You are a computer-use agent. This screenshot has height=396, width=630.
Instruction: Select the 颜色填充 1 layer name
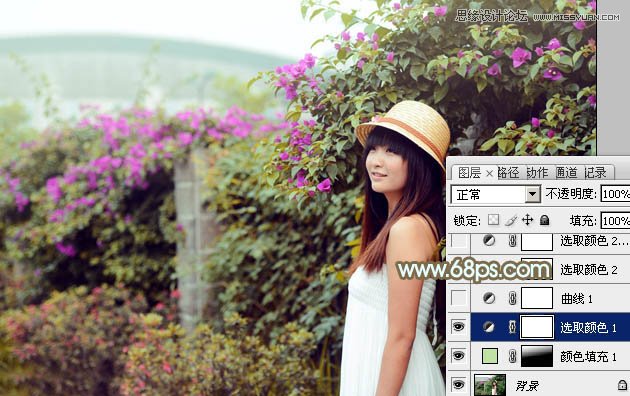coord(589,356)
